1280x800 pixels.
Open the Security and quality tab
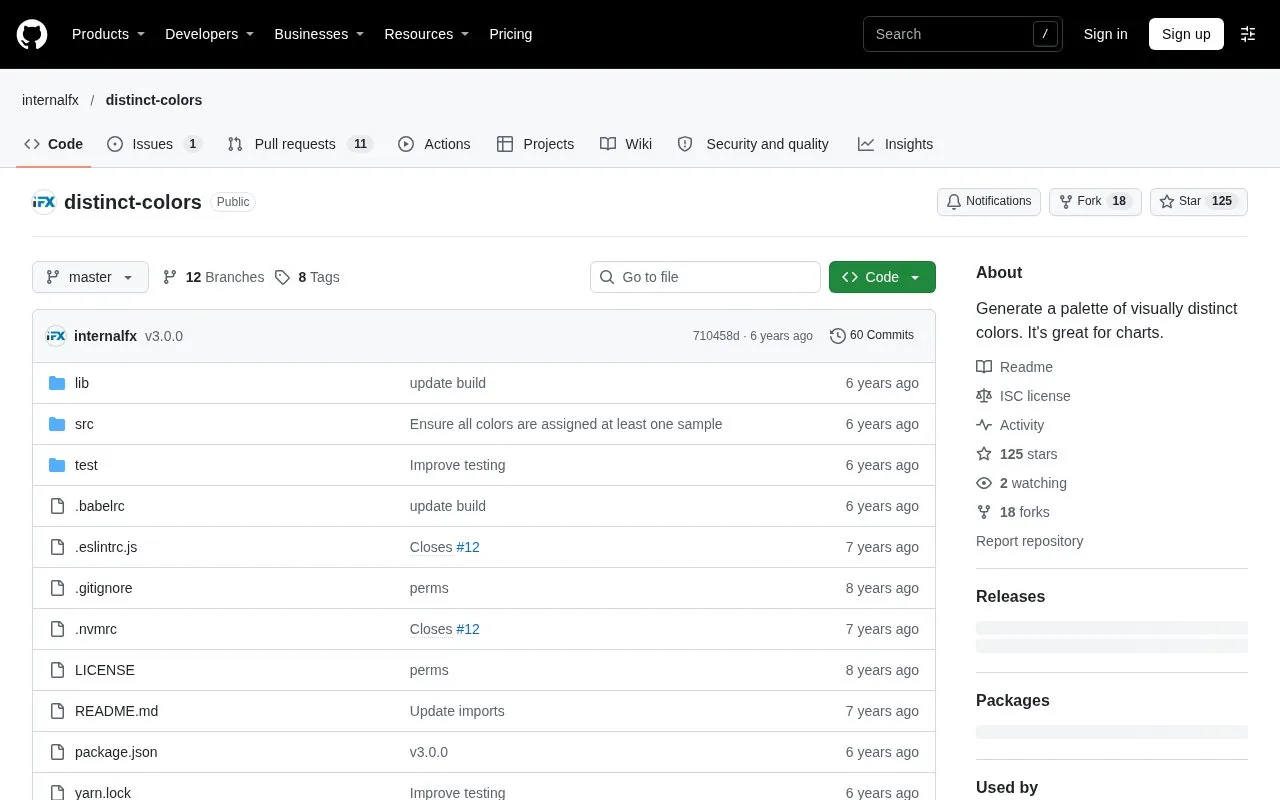coord(753,144)
